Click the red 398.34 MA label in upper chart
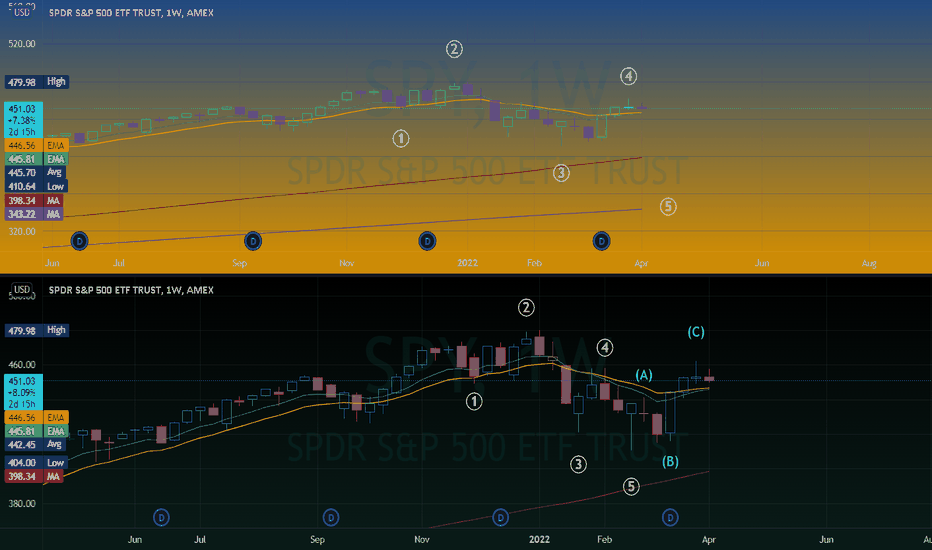This screenshot has width=932, height=550. 34,201
